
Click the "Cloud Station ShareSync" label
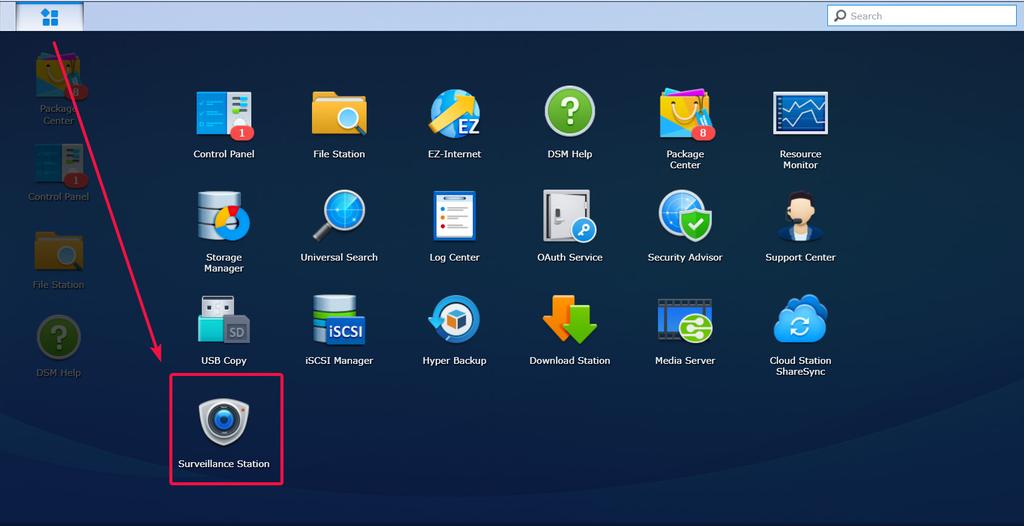[x=800, y=366]
